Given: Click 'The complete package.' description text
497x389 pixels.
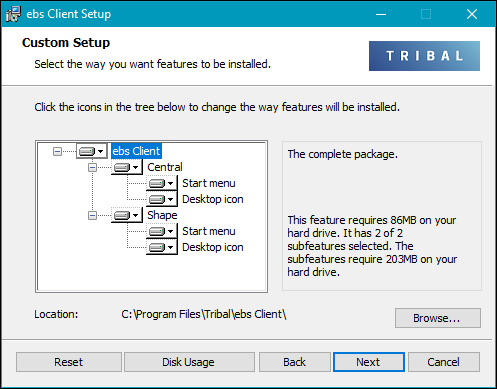Looking at the screenshot, I should click(343, 154).
